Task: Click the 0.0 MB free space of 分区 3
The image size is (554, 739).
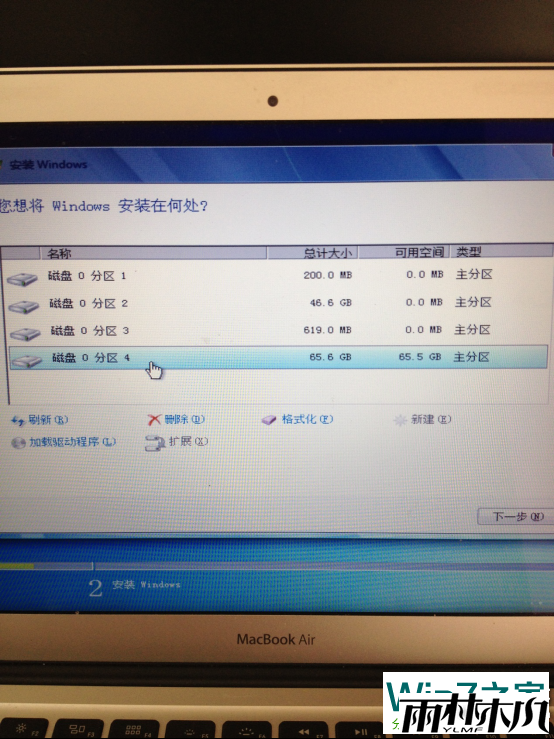Action: pos(423,329)
